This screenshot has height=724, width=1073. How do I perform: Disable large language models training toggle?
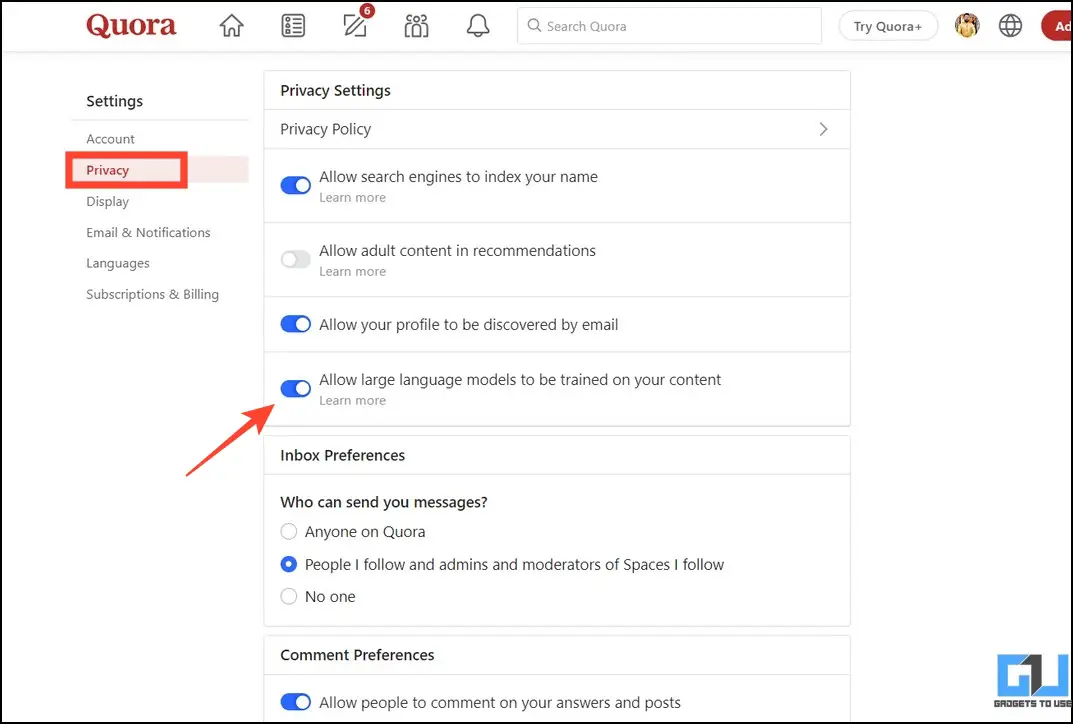(x=296, y=389)
